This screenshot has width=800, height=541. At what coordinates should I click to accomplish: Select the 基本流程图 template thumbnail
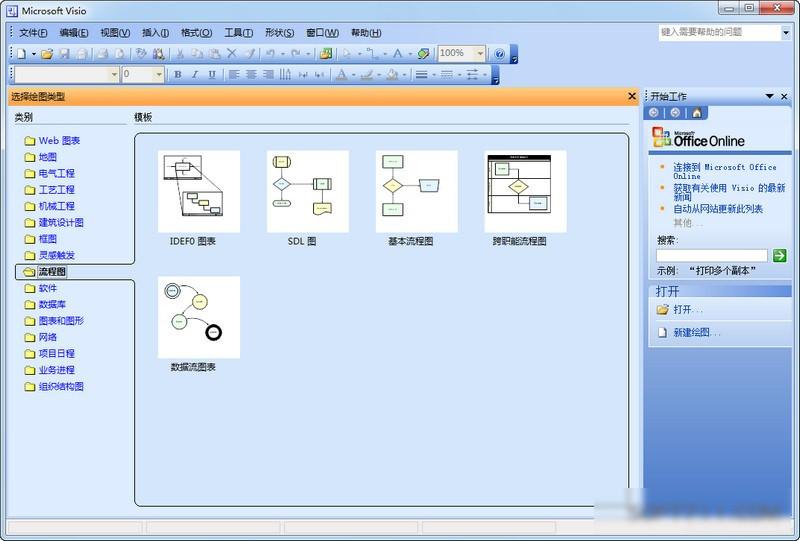click(416, 191)
